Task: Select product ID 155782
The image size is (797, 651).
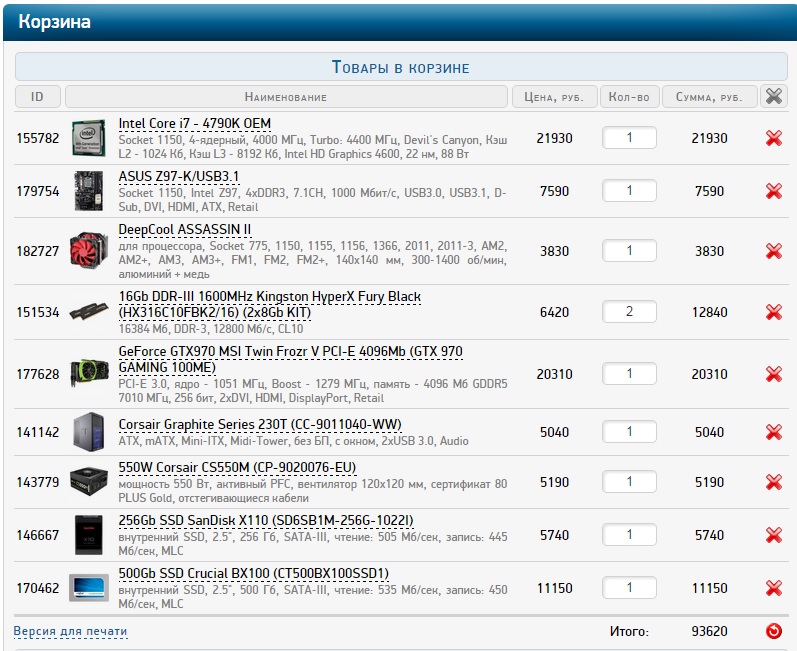Action: (x=38, y=138)
